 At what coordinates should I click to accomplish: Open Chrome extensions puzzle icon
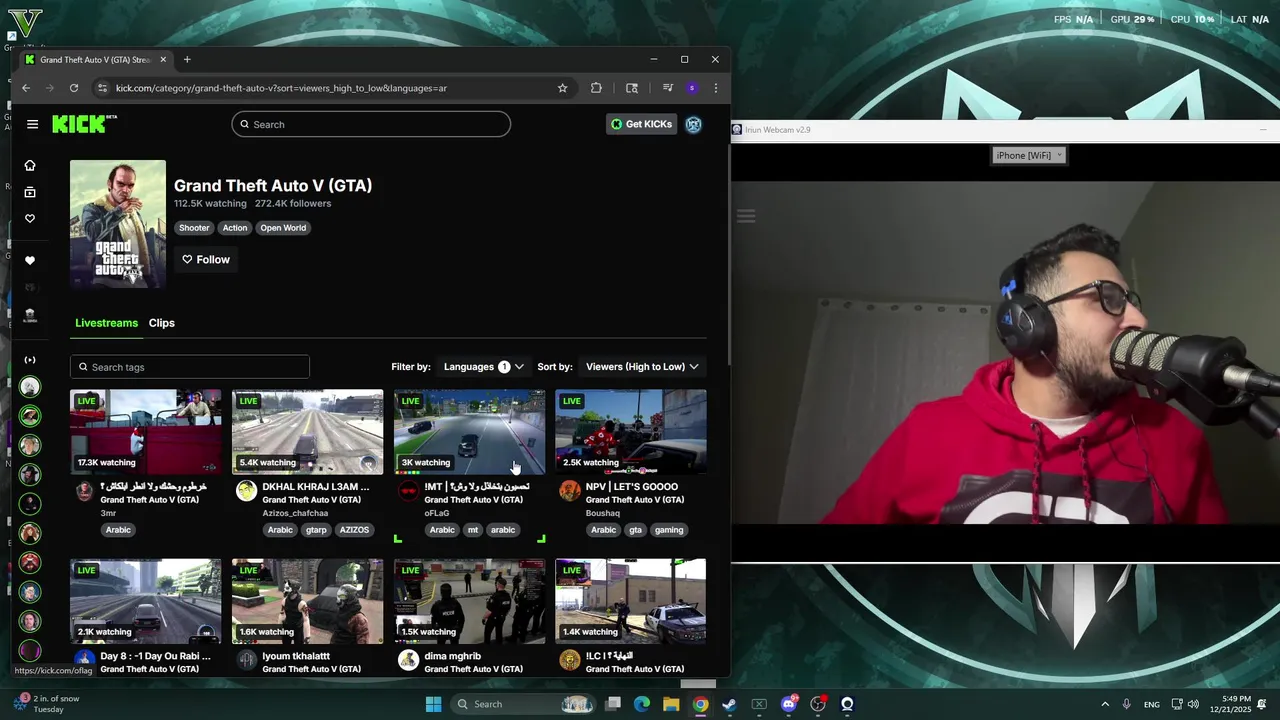pos(596,88)
